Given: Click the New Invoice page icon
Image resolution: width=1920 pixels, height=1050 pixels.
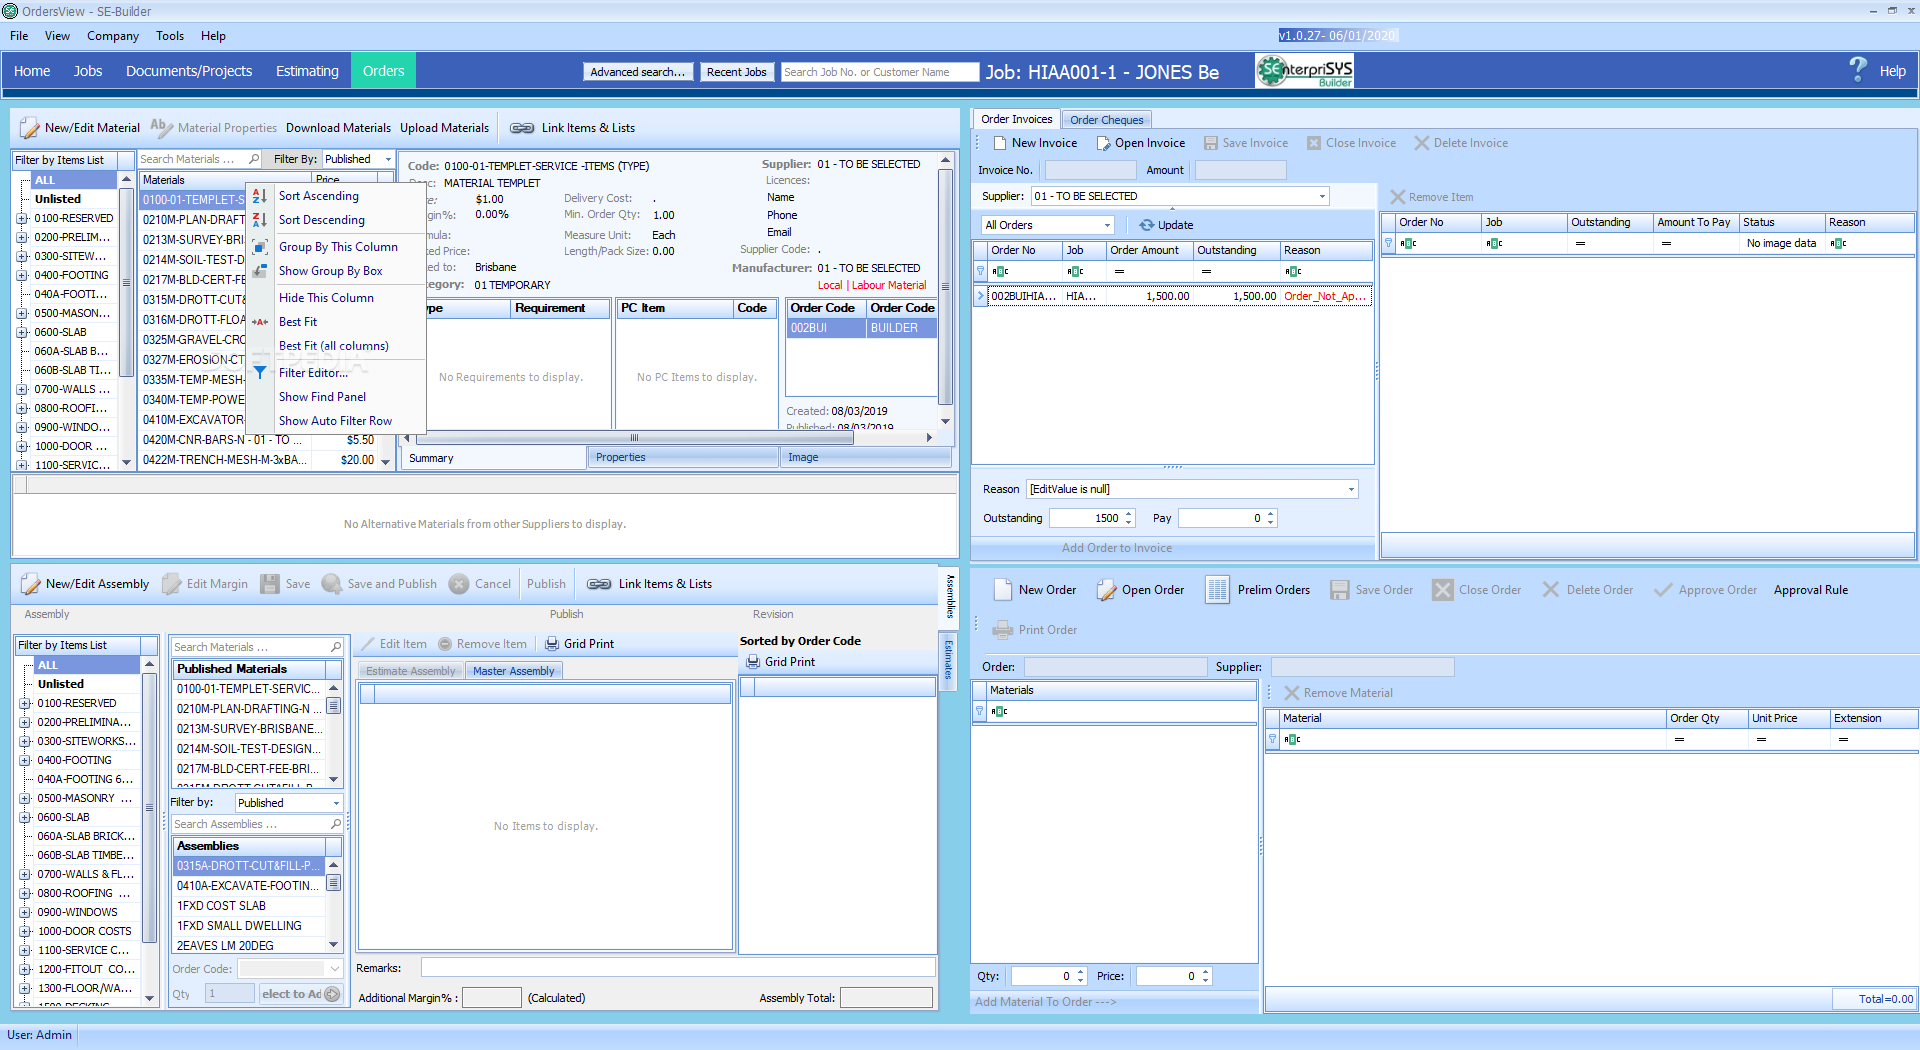Looking at the screenshot, I should tap(999, 143).
